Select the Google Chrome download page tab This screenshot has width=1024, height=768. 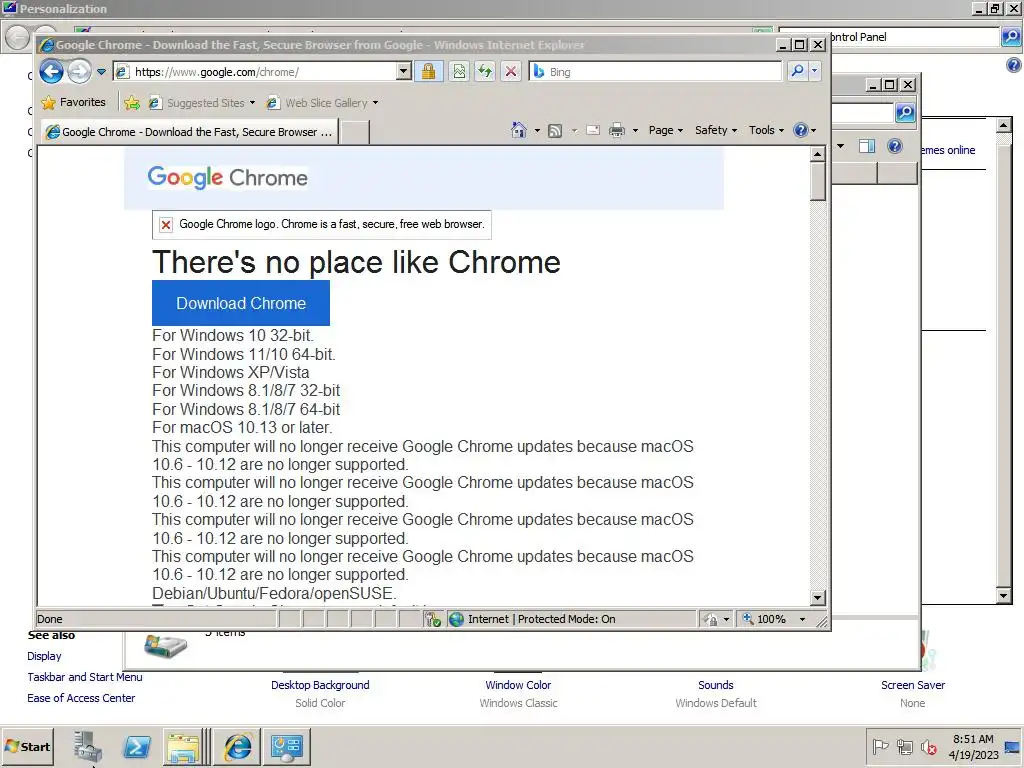pyautogui.click(x=189, y=132)
